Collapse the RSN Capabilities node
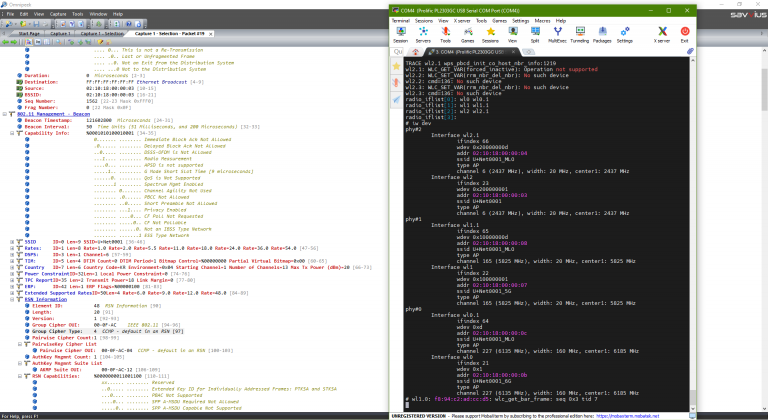The width and height of the screenshot is (768, 420). 20,376
